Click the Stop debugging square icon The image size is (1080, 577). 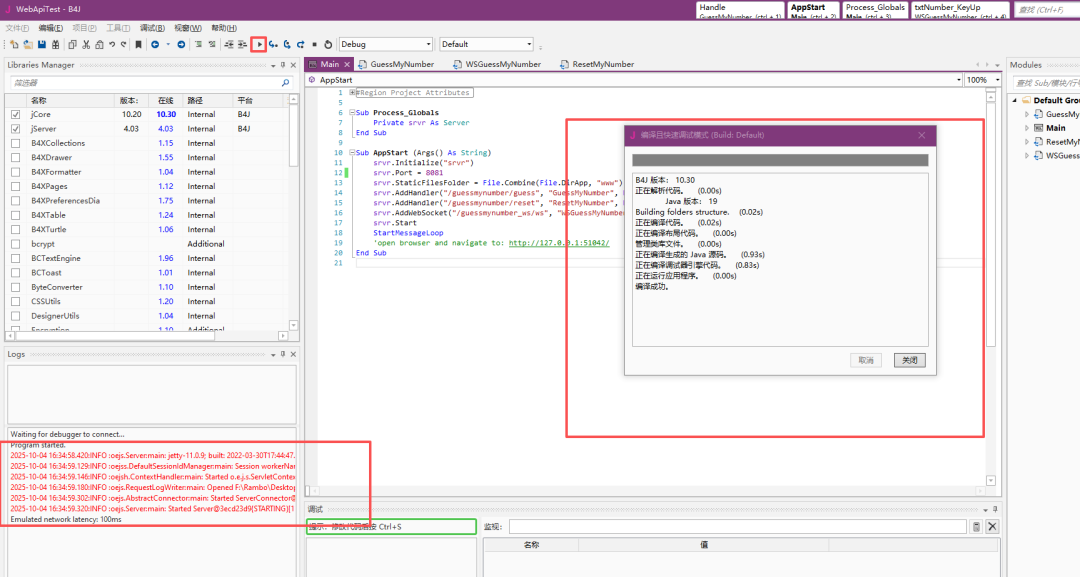(315, 44)
